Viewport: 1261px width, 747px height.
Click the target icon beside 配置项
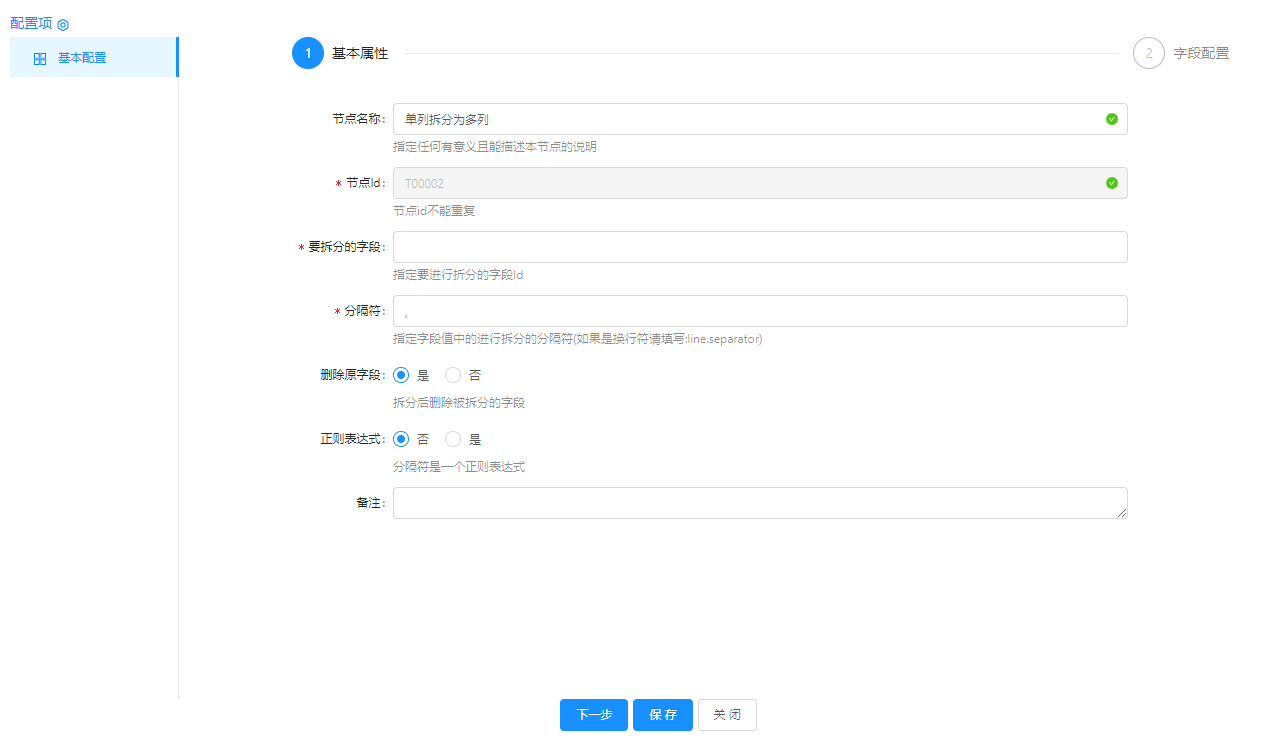[x=63, y=24]
